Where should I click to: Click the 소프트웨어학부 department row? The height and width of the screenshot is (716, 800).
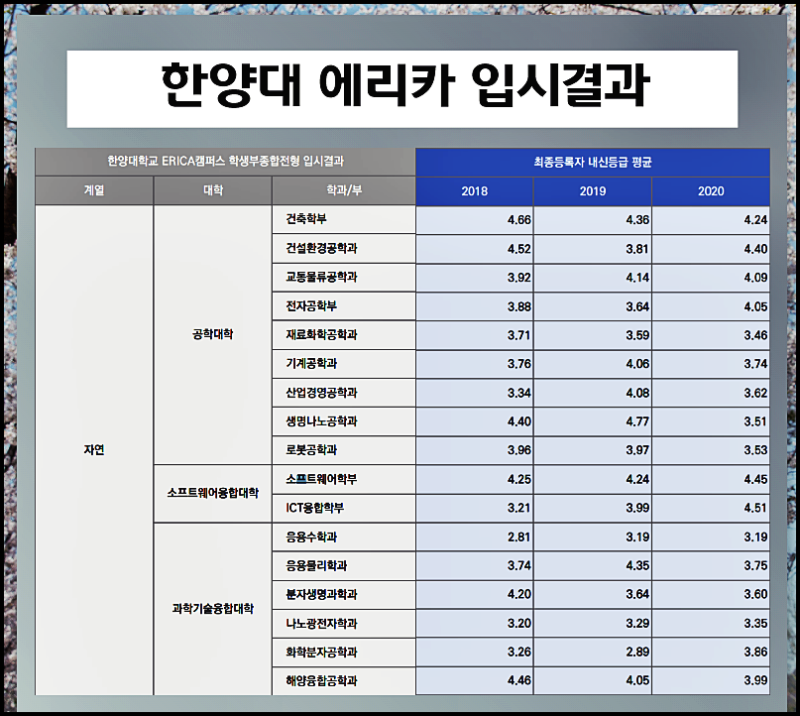(x=344, y=479)
